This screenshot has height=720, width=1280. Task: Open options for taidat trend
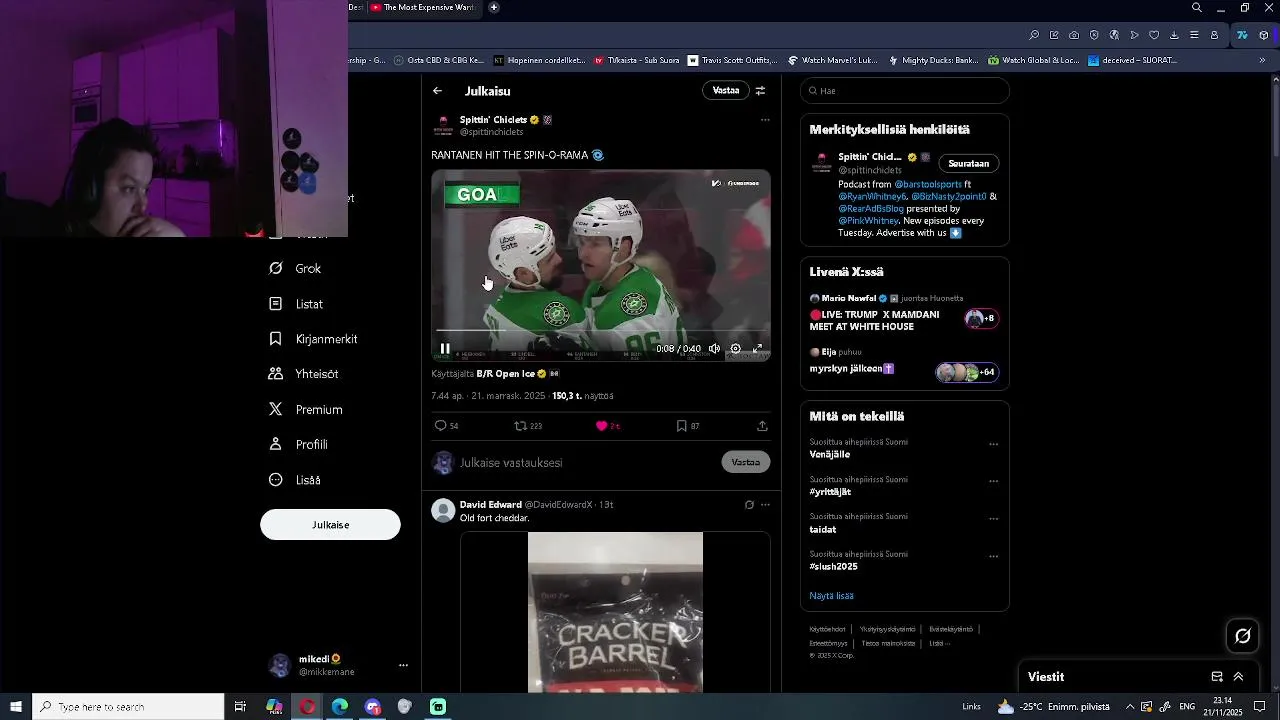pos(993,519)
